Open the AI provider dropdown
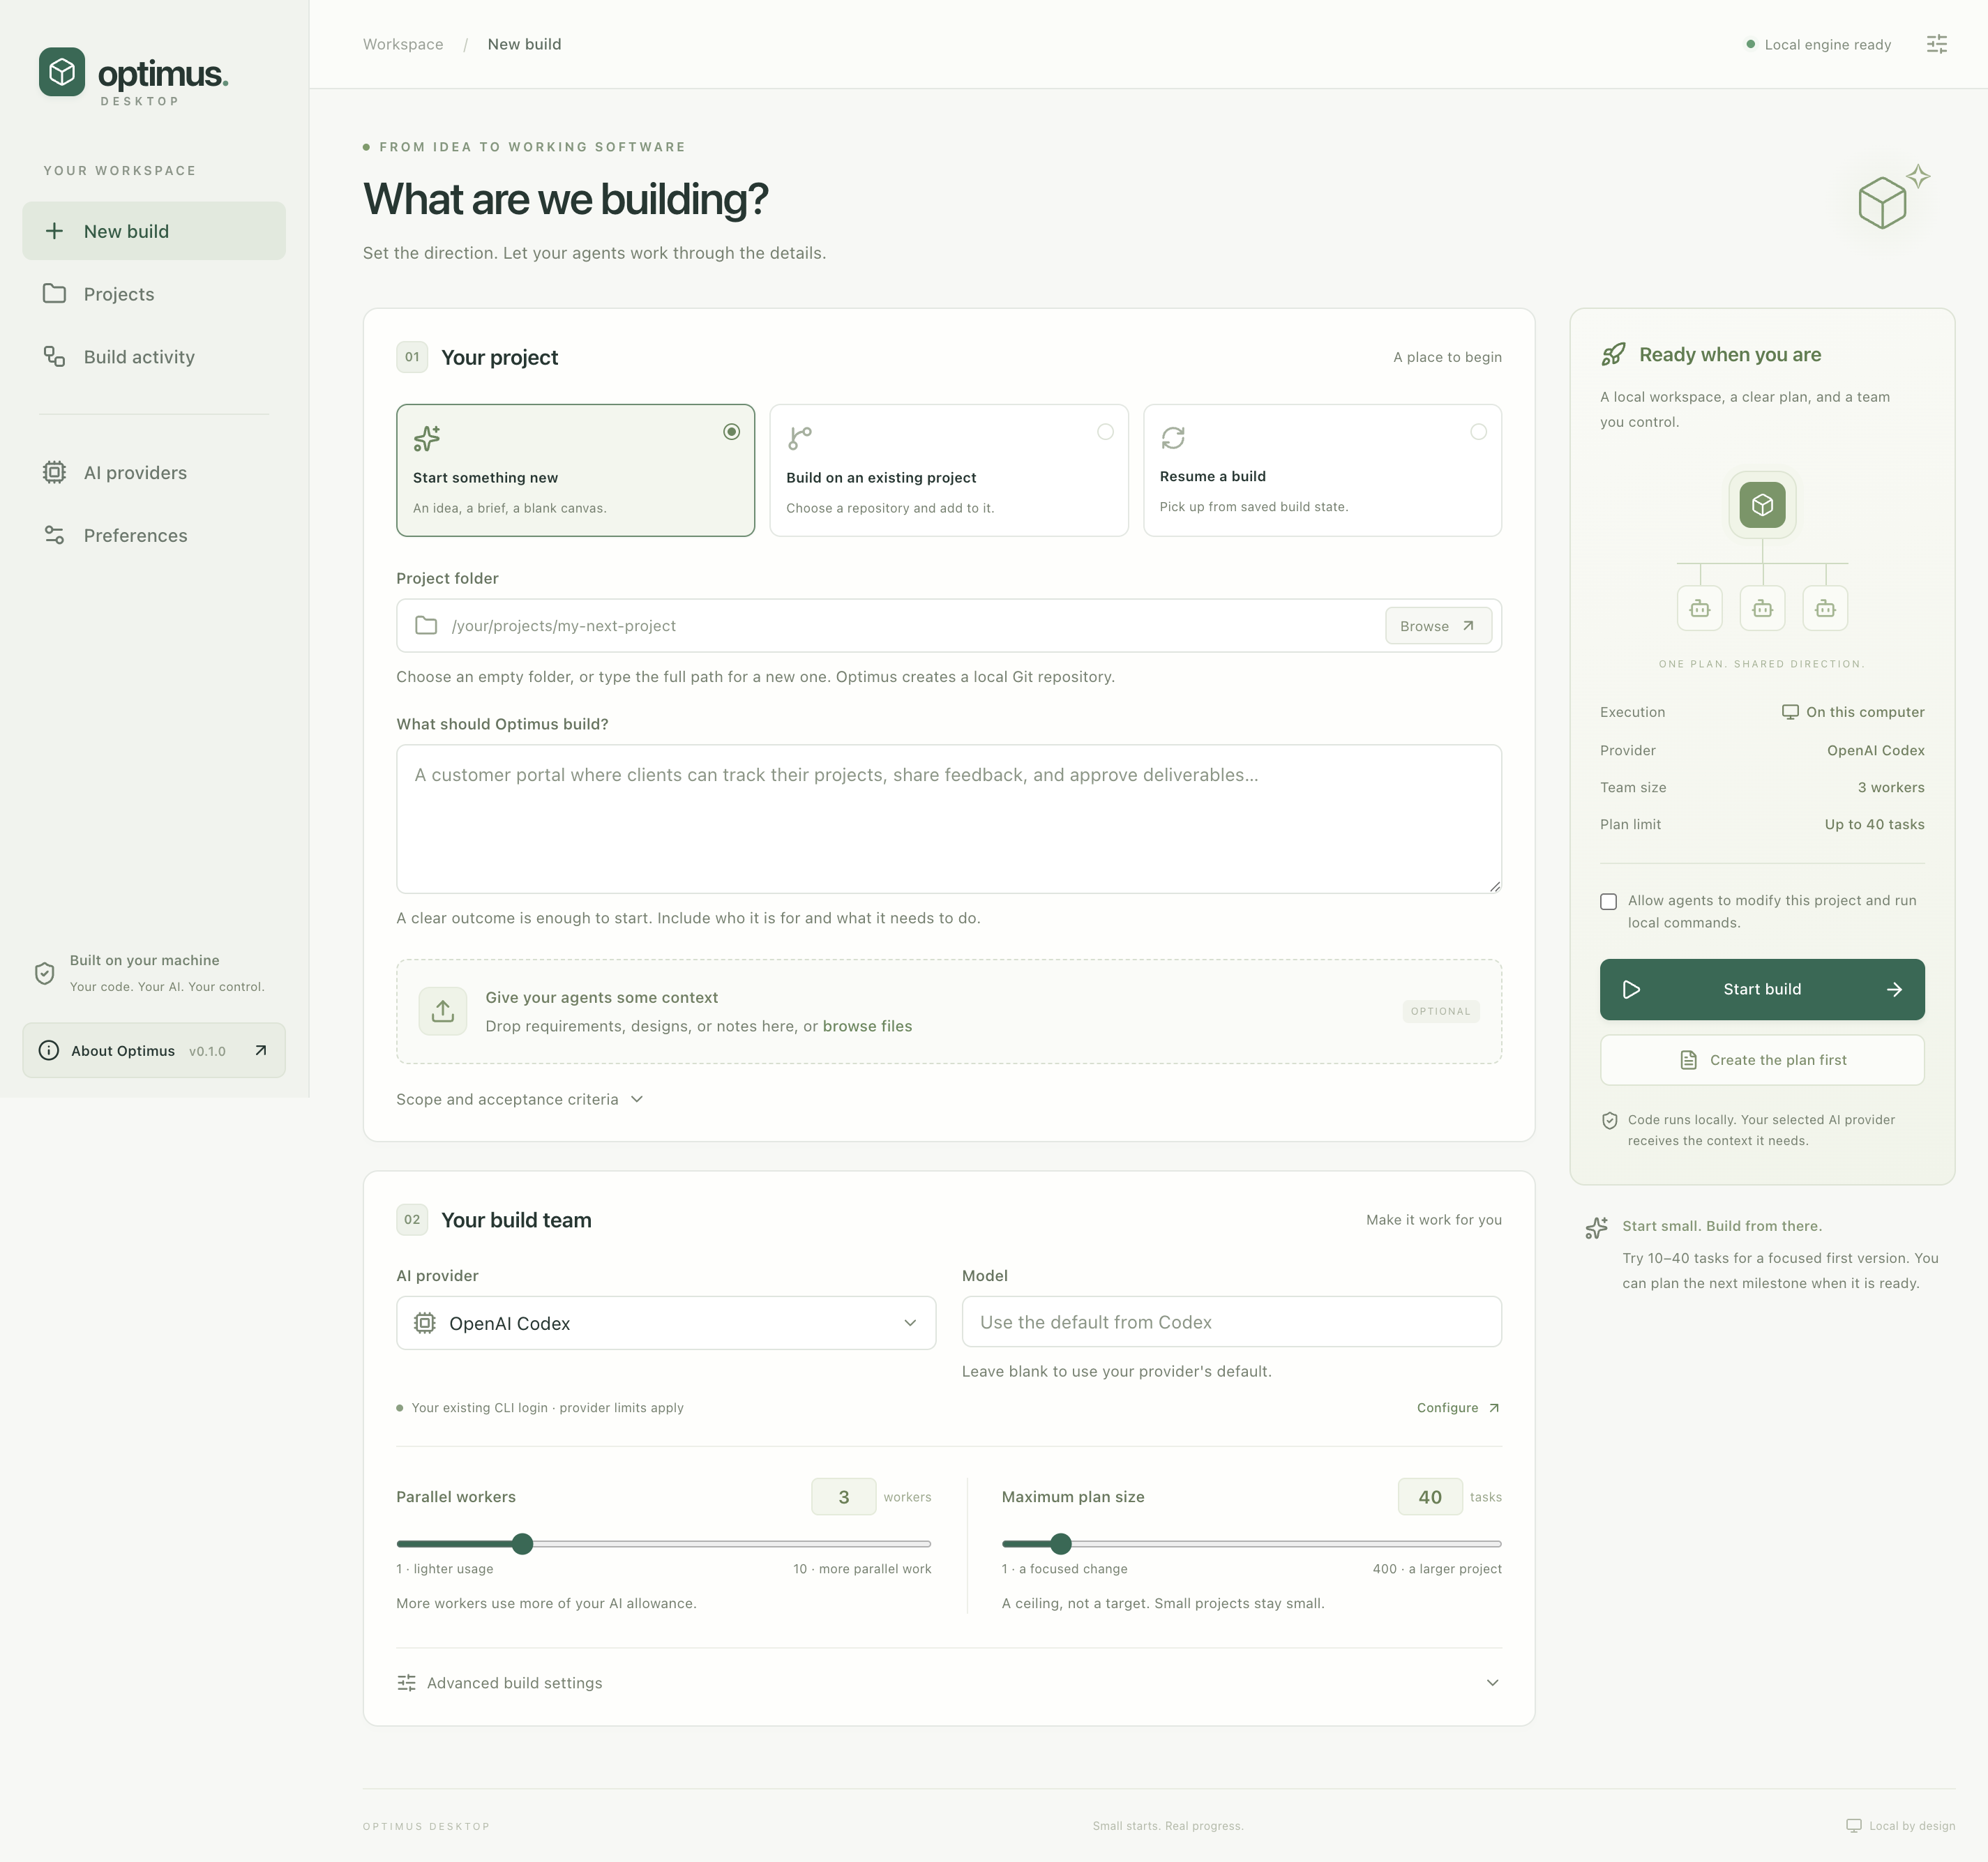The width and height of the screenshot is (1988, 1862). [666, 1323]
